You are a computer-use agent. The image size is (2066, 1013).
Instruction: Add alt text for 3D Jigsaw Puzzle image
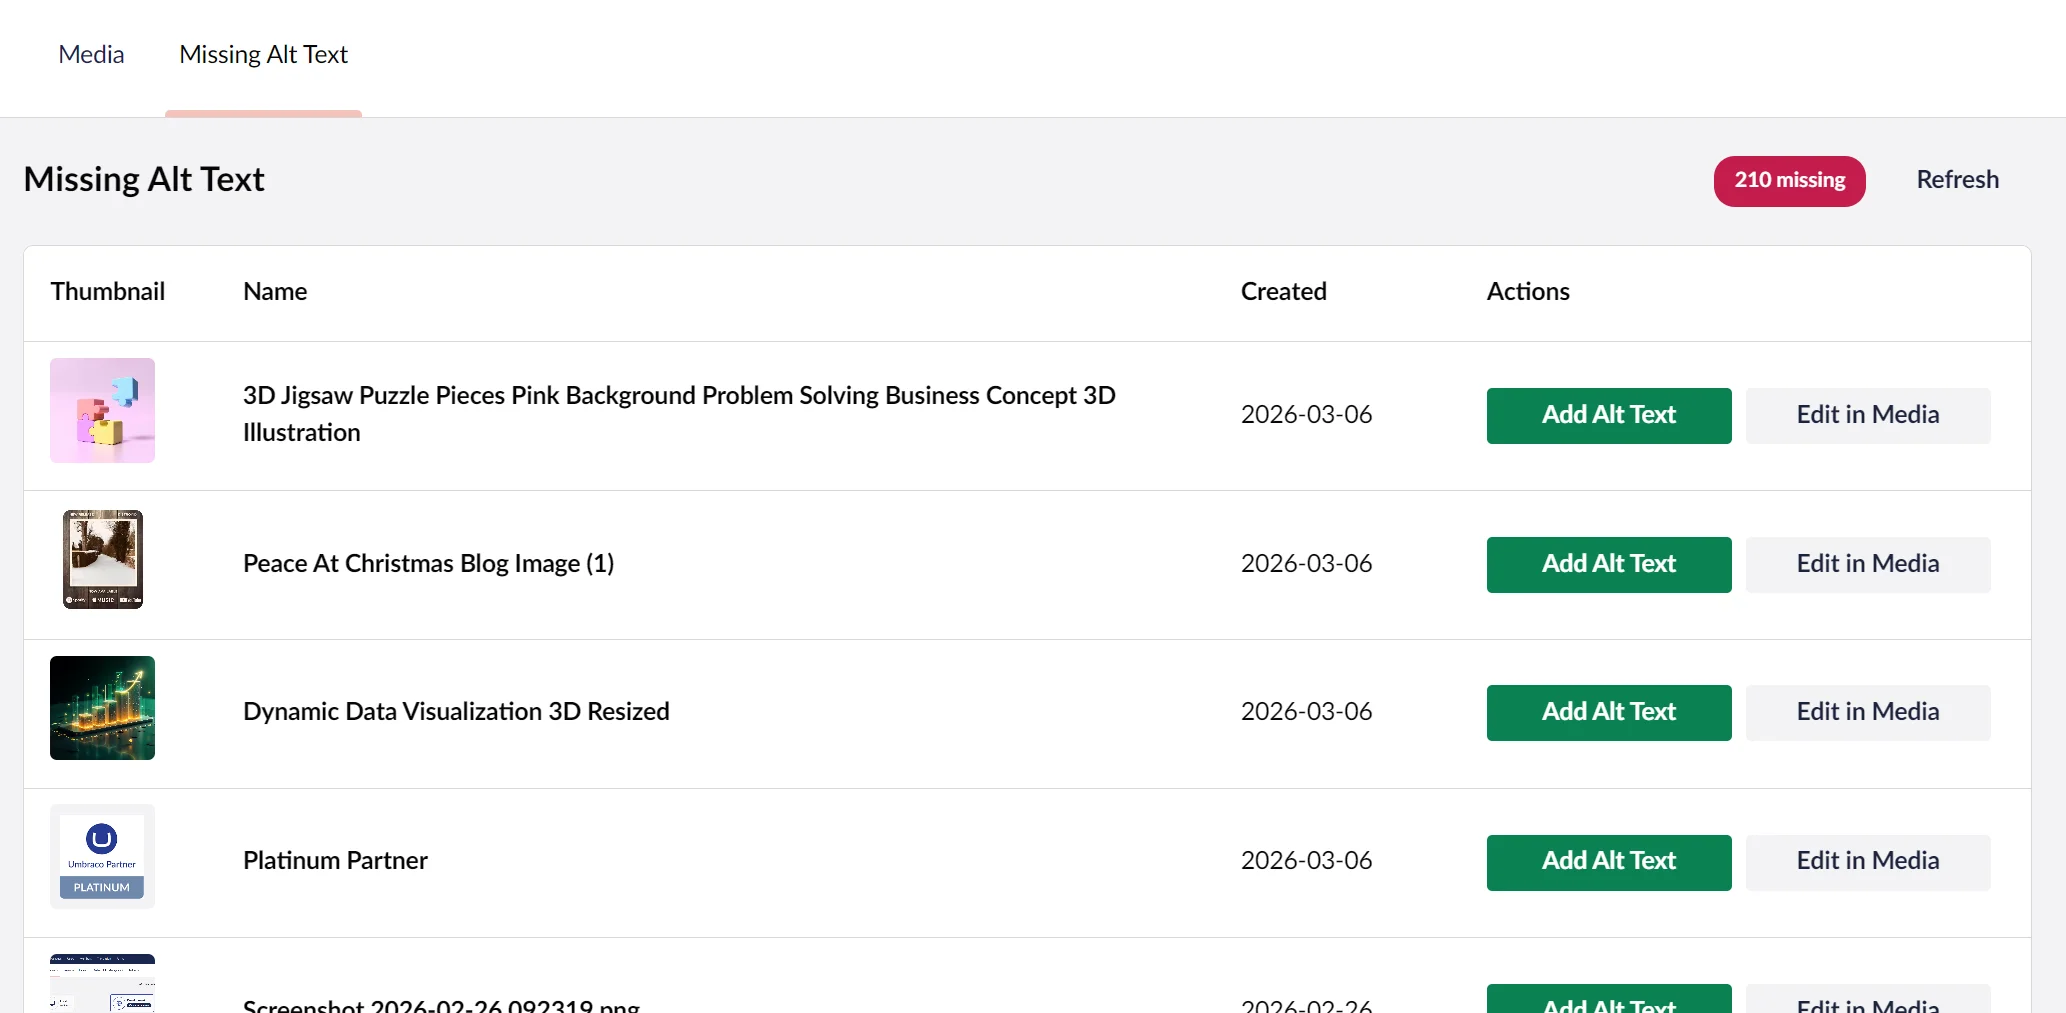tap(1608, 416)
